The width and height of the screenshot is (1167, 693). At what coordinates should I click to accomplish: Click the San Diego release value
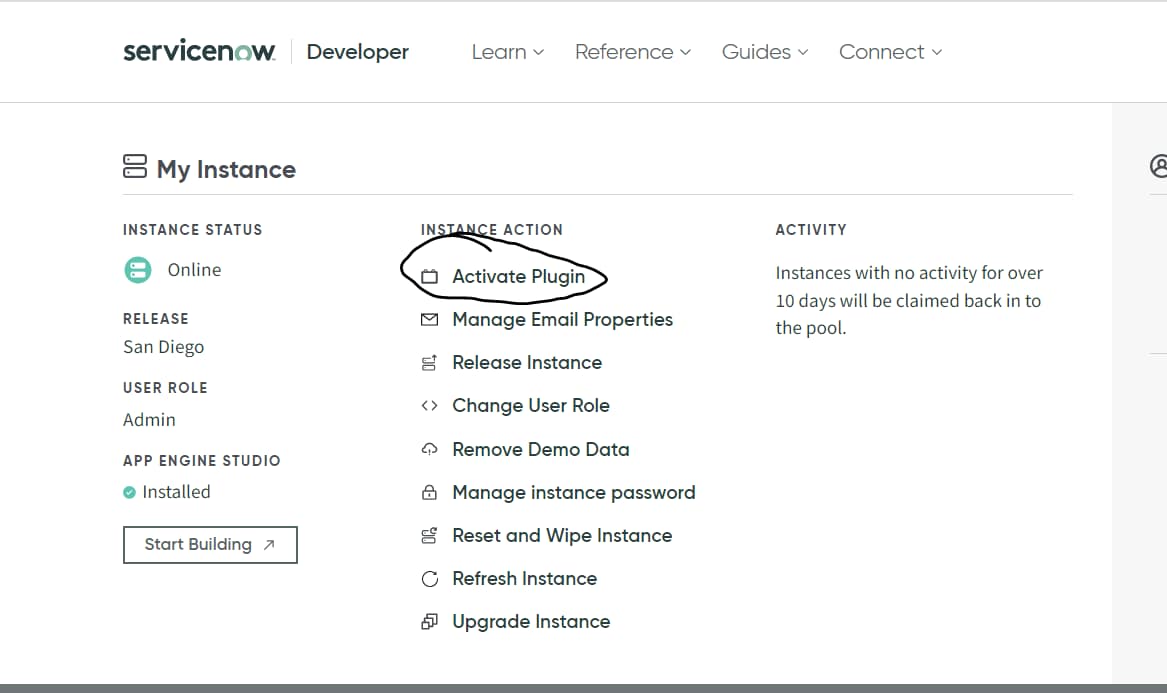coord(164,347)
